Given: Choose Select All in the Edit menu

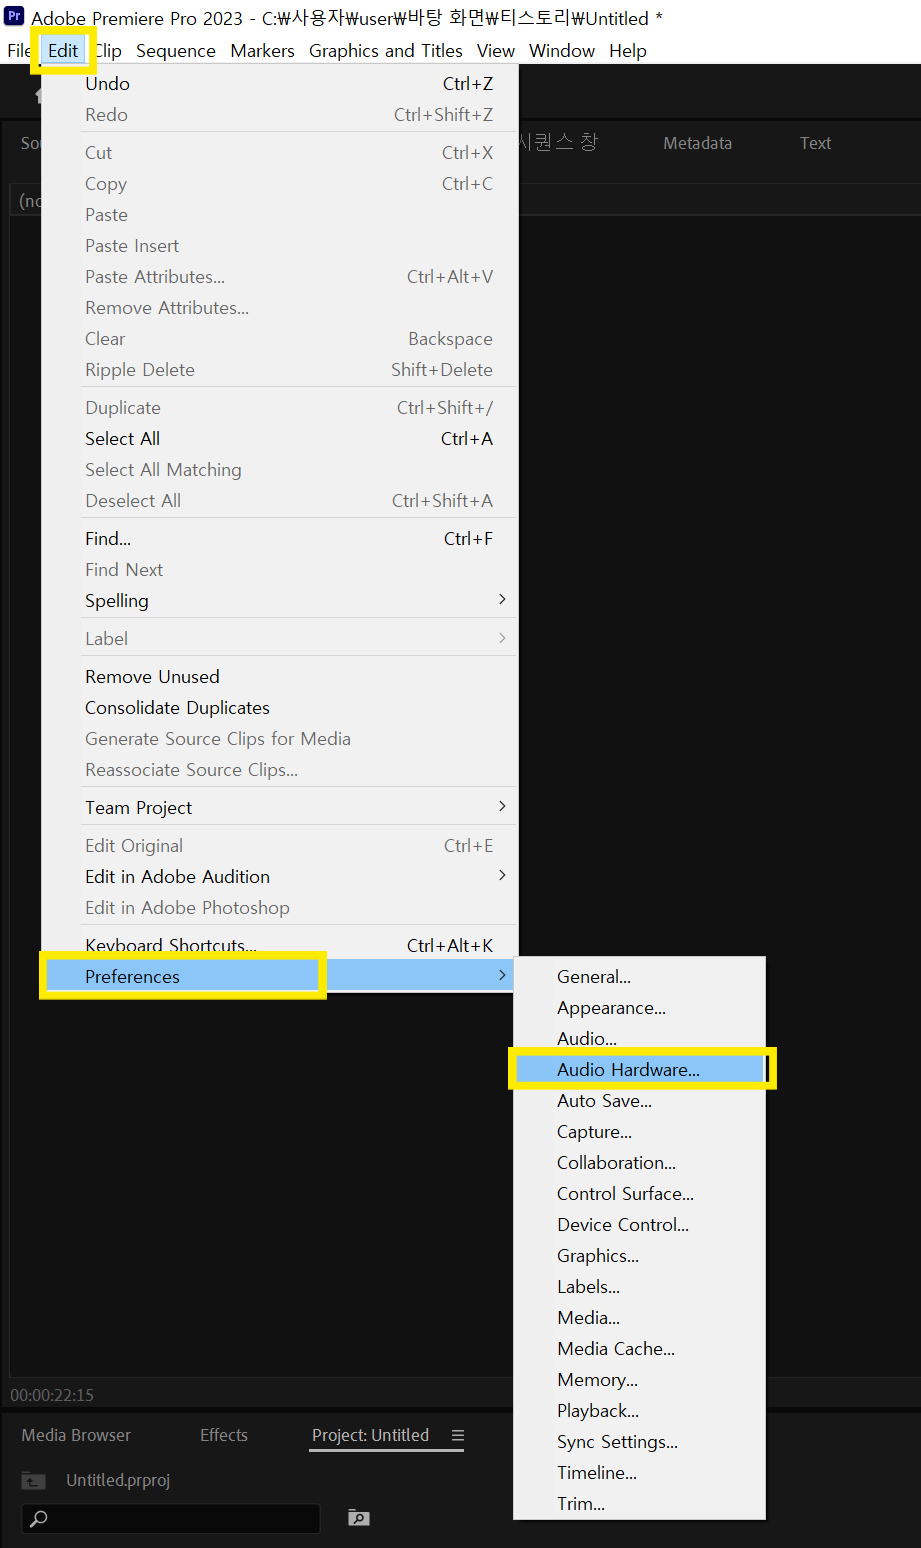Looking at the screenshot, I should tap(280, 439).
